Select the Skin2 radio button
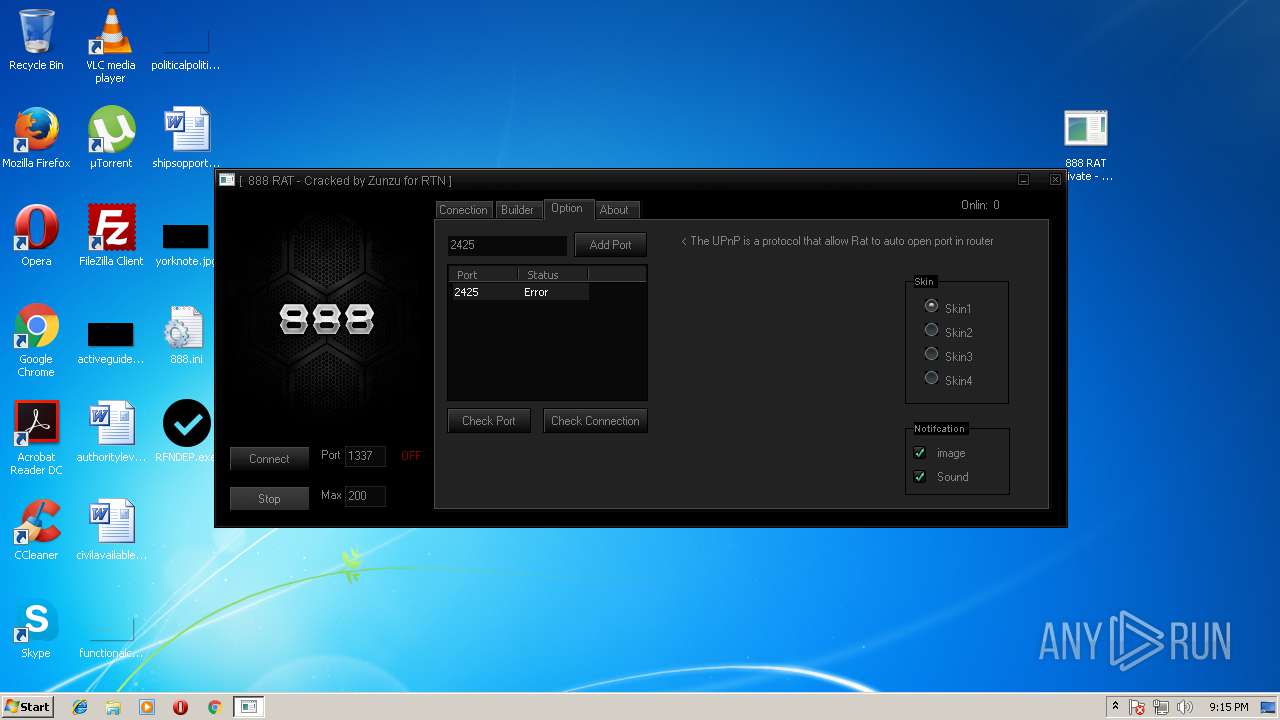The image size is (1280, 720). 931,330
